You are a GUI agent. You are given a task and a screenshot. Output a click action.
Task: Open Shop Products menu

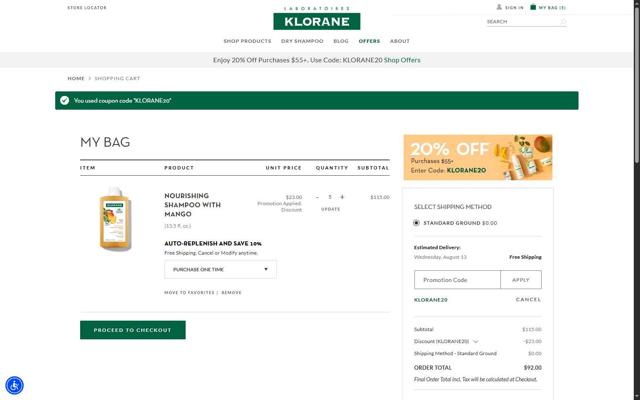[247, 41]
